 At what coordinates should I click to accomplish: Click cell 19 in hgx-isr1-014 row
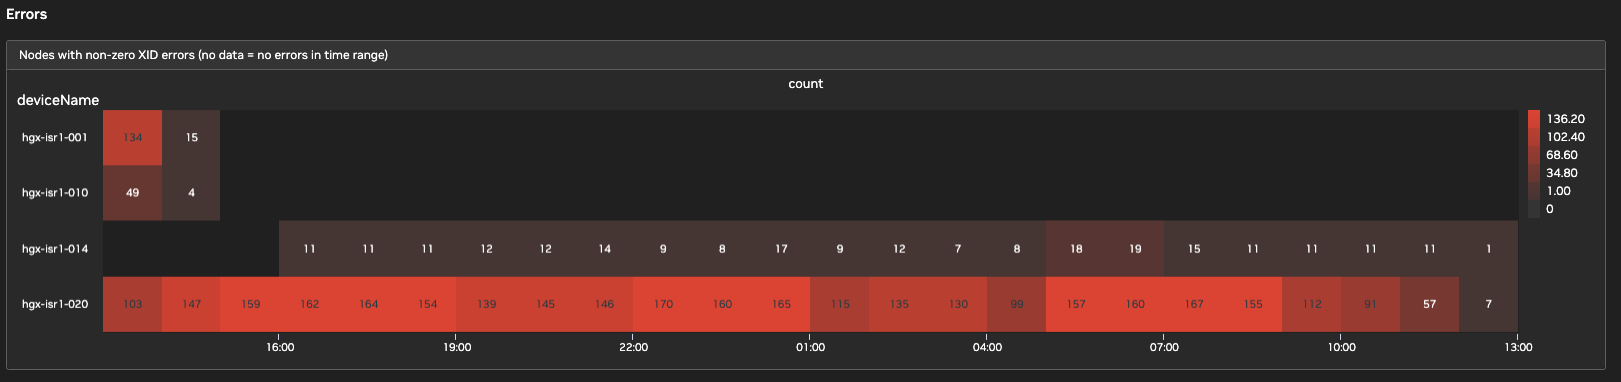pyautogui.click(x=1135, y=249)
